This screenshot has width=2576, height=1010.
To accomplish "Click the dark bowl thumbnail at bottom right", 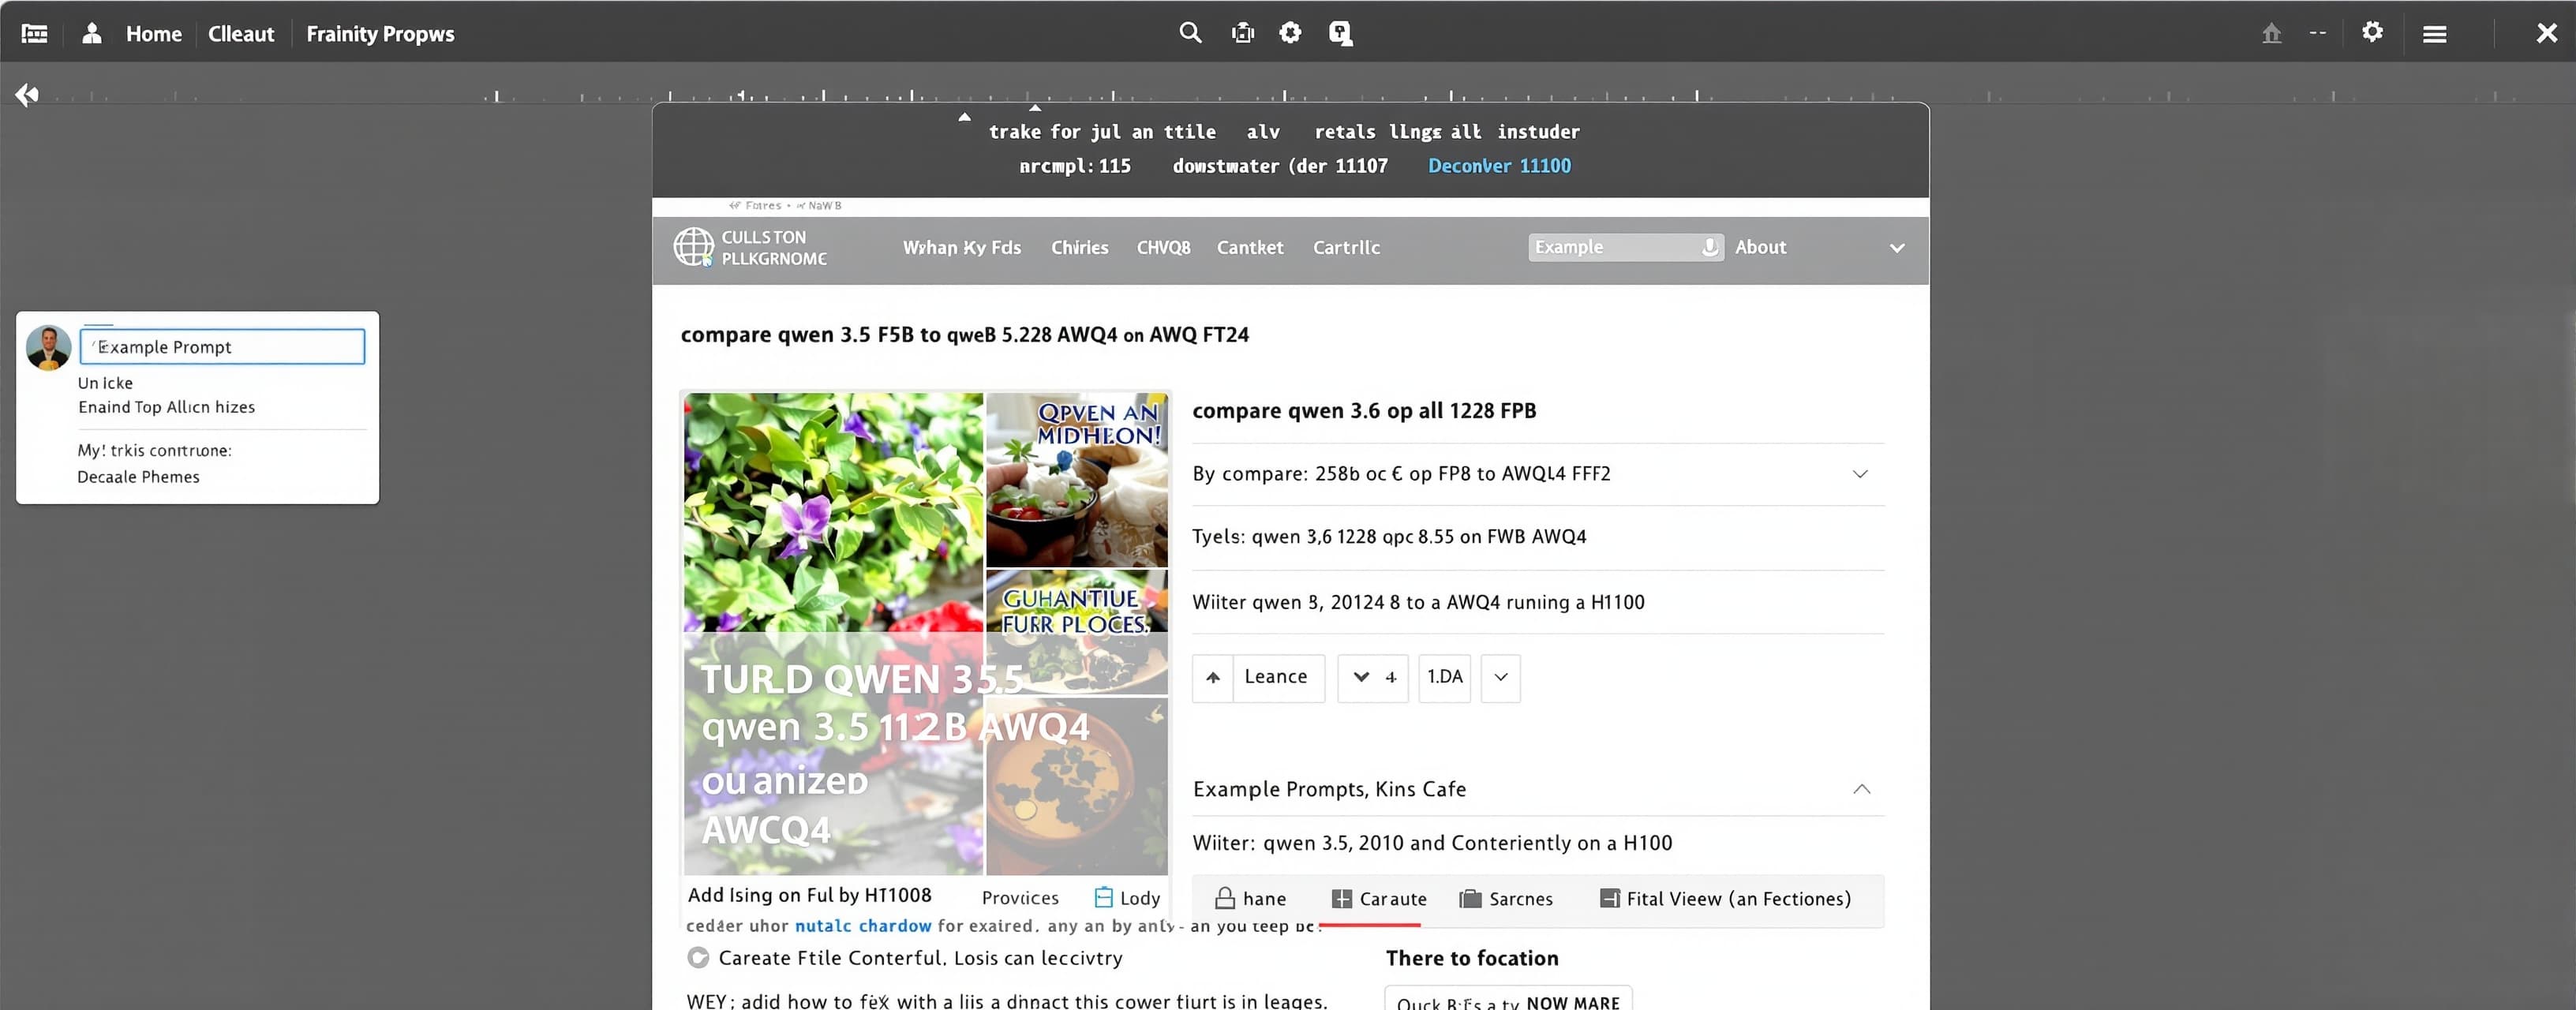I will [x=1077, y=786].
